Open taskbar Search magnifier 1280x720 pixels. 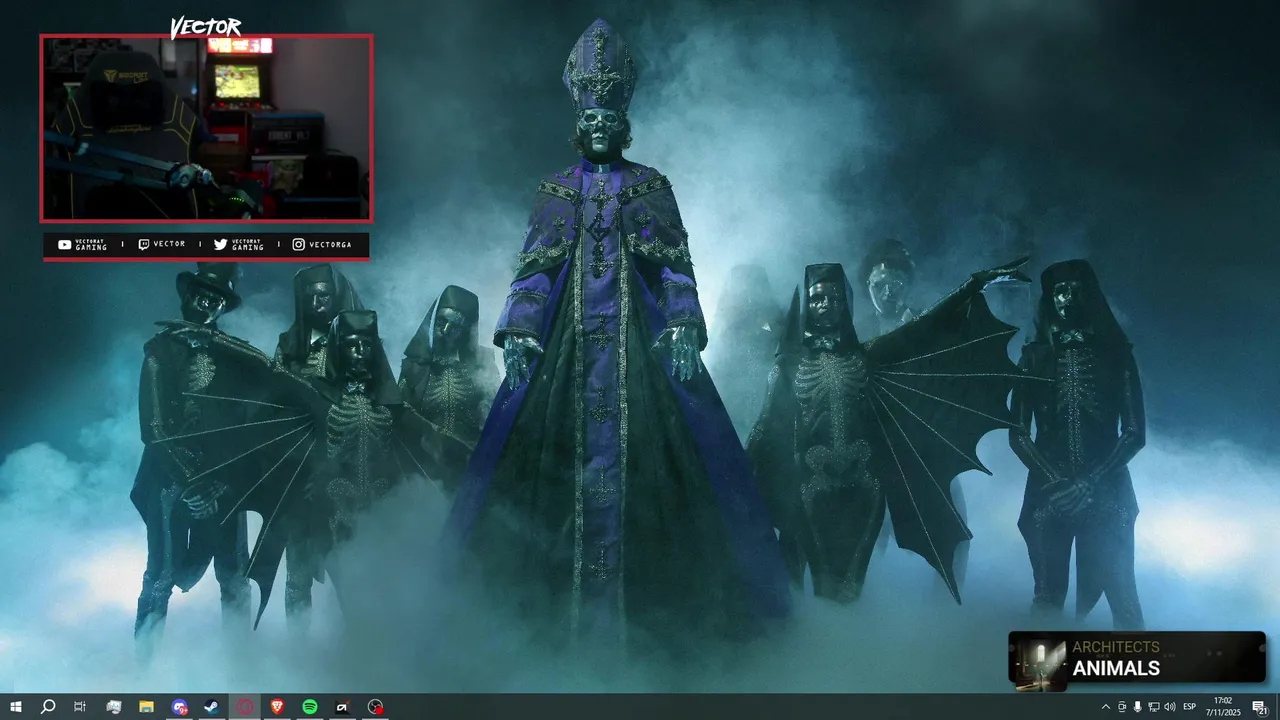pos(48,707)
